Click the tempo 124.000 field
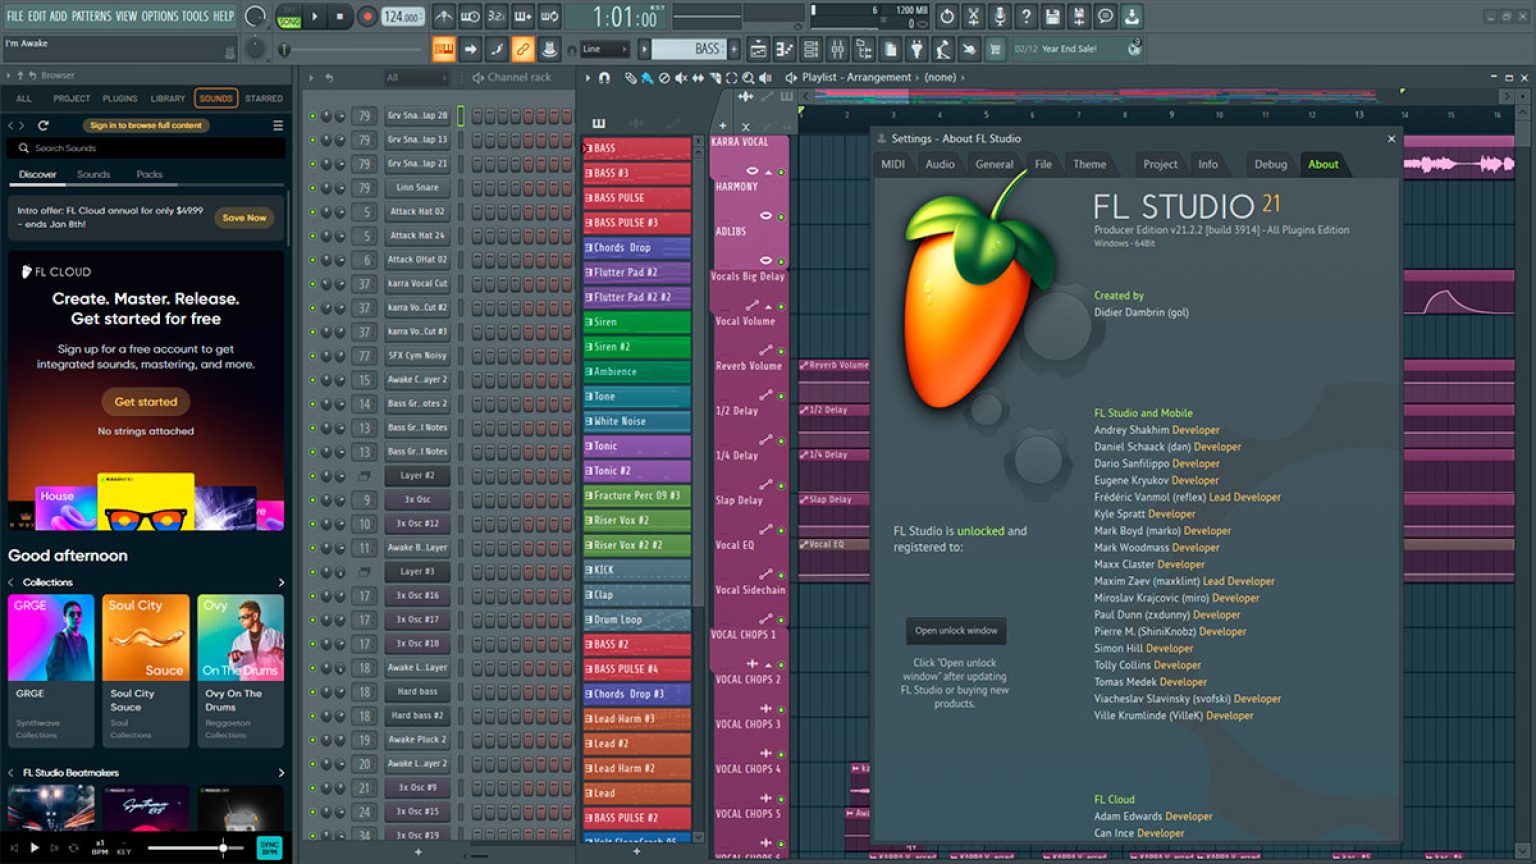 pyautogui.click(x=402, y=17)
